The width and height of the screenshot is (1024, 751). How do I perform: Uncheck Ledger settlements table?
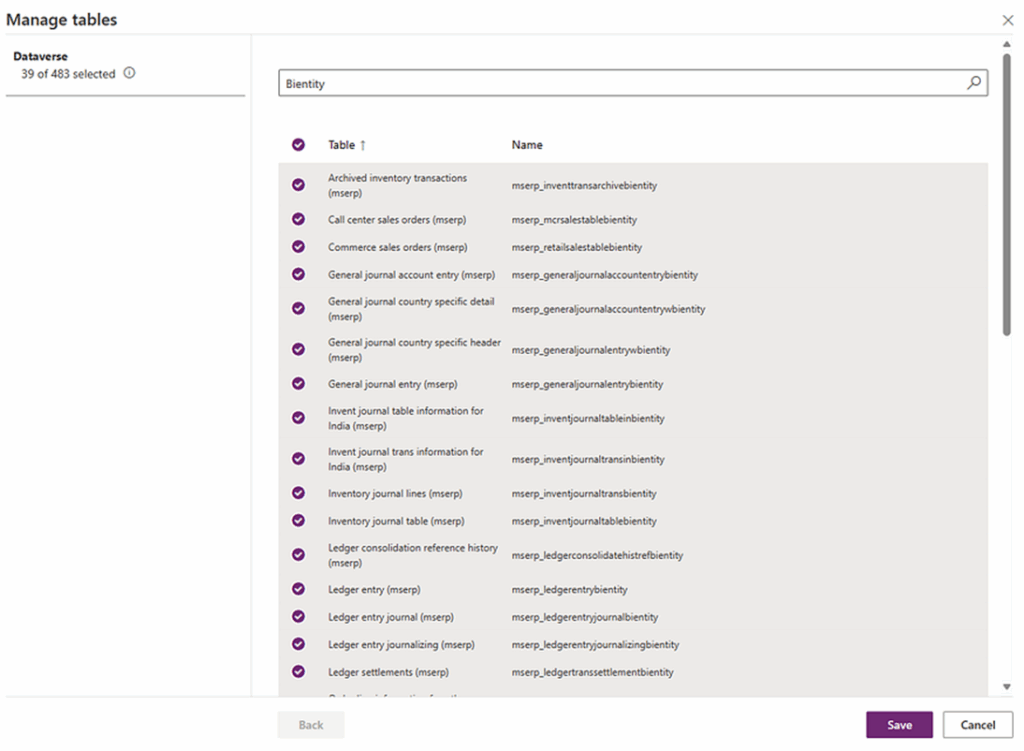click(x=298, y=672)
